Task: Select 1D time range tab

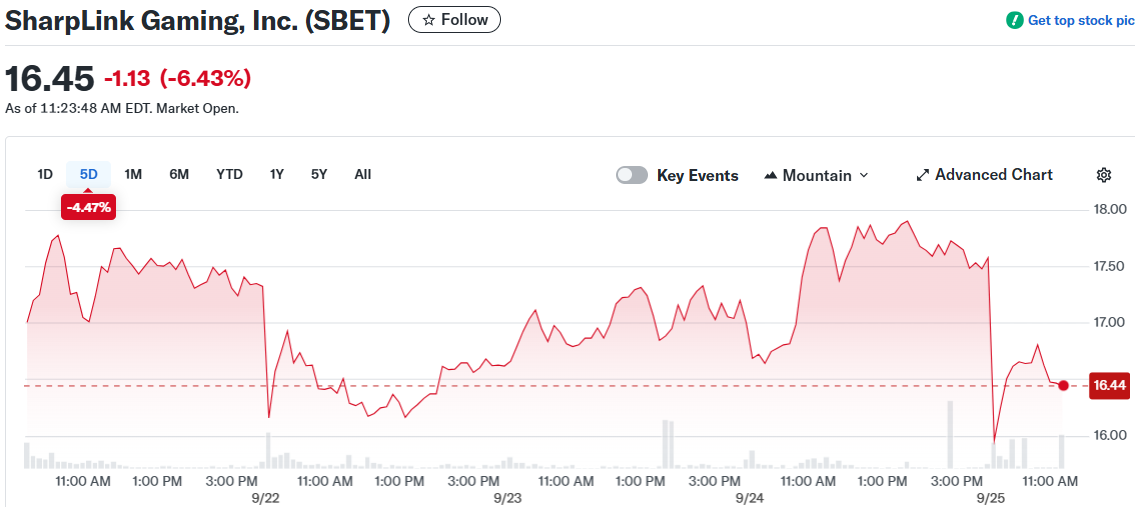Action: click(45, 175)
